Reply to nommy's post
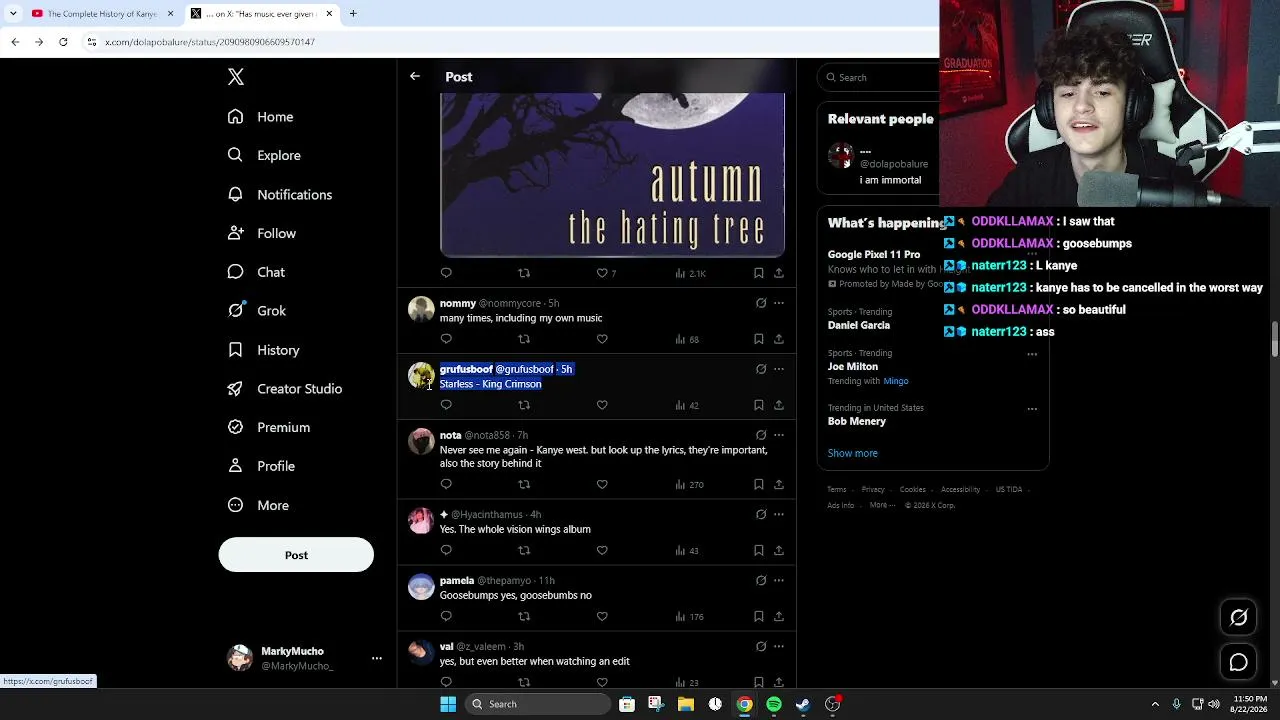Image resolution: width=1280 pixels, height=720 pixels. coord(446,339)
